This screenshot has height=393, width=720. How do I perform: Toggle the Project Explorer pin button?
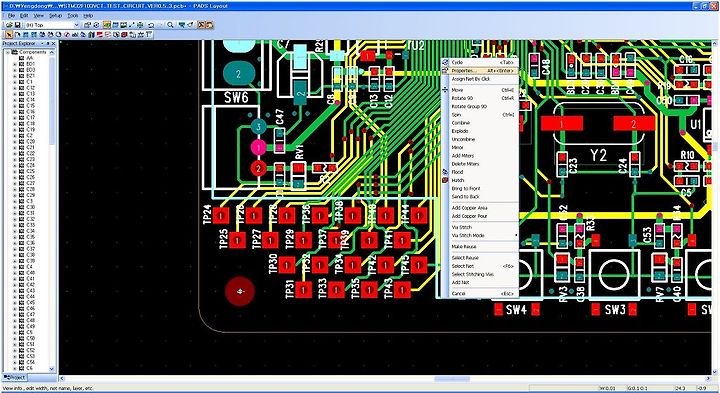coord(48,43)
